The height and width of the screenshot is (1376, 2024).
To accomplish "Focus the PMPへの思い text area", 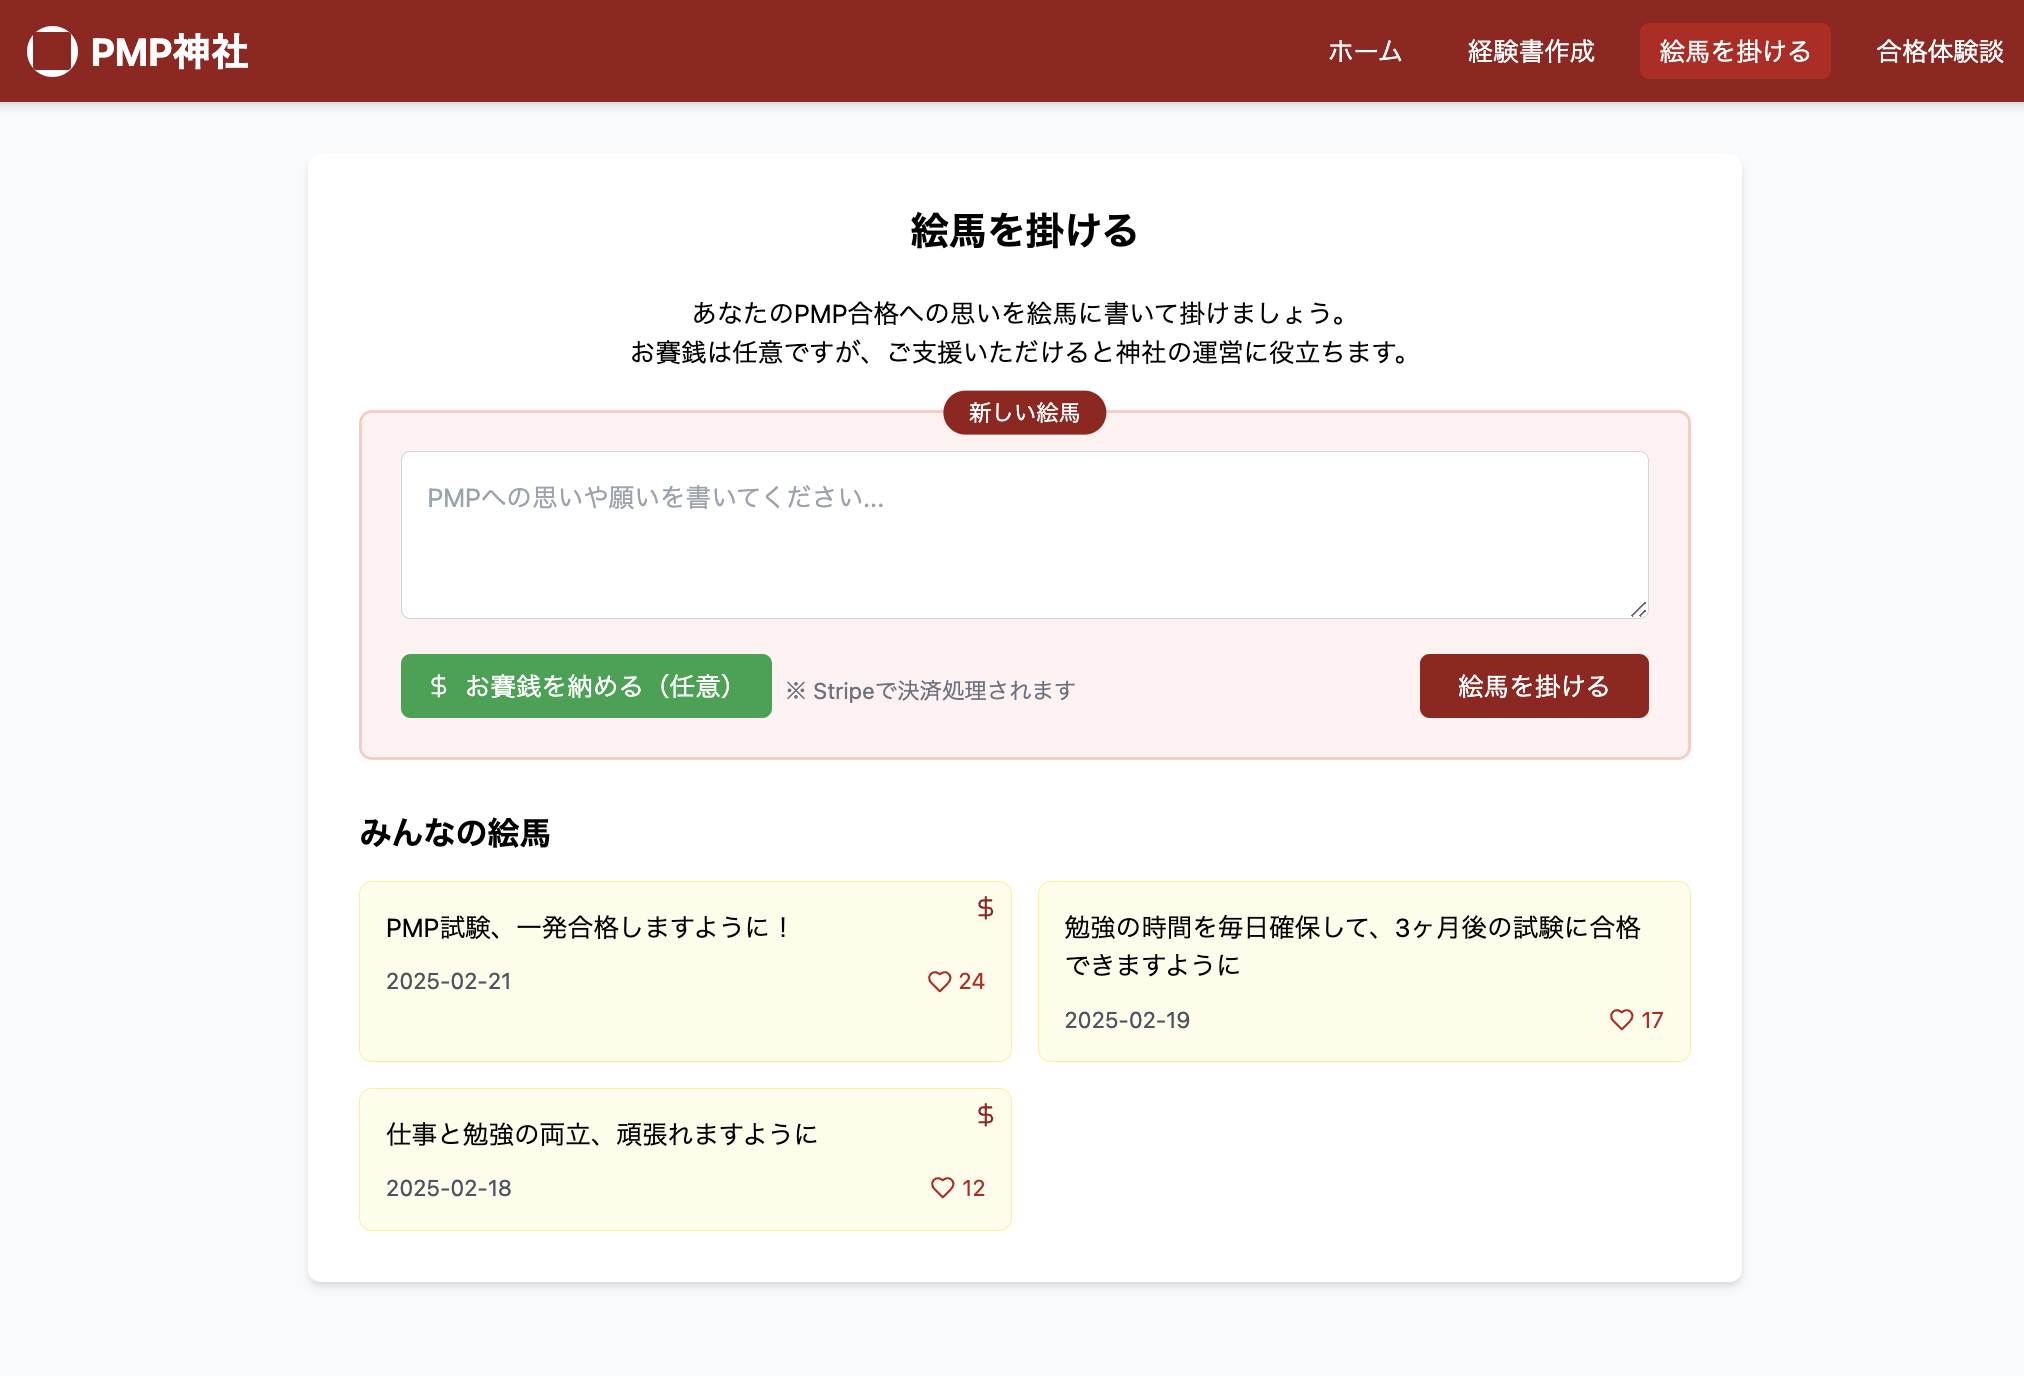I will coord(1024,535).
